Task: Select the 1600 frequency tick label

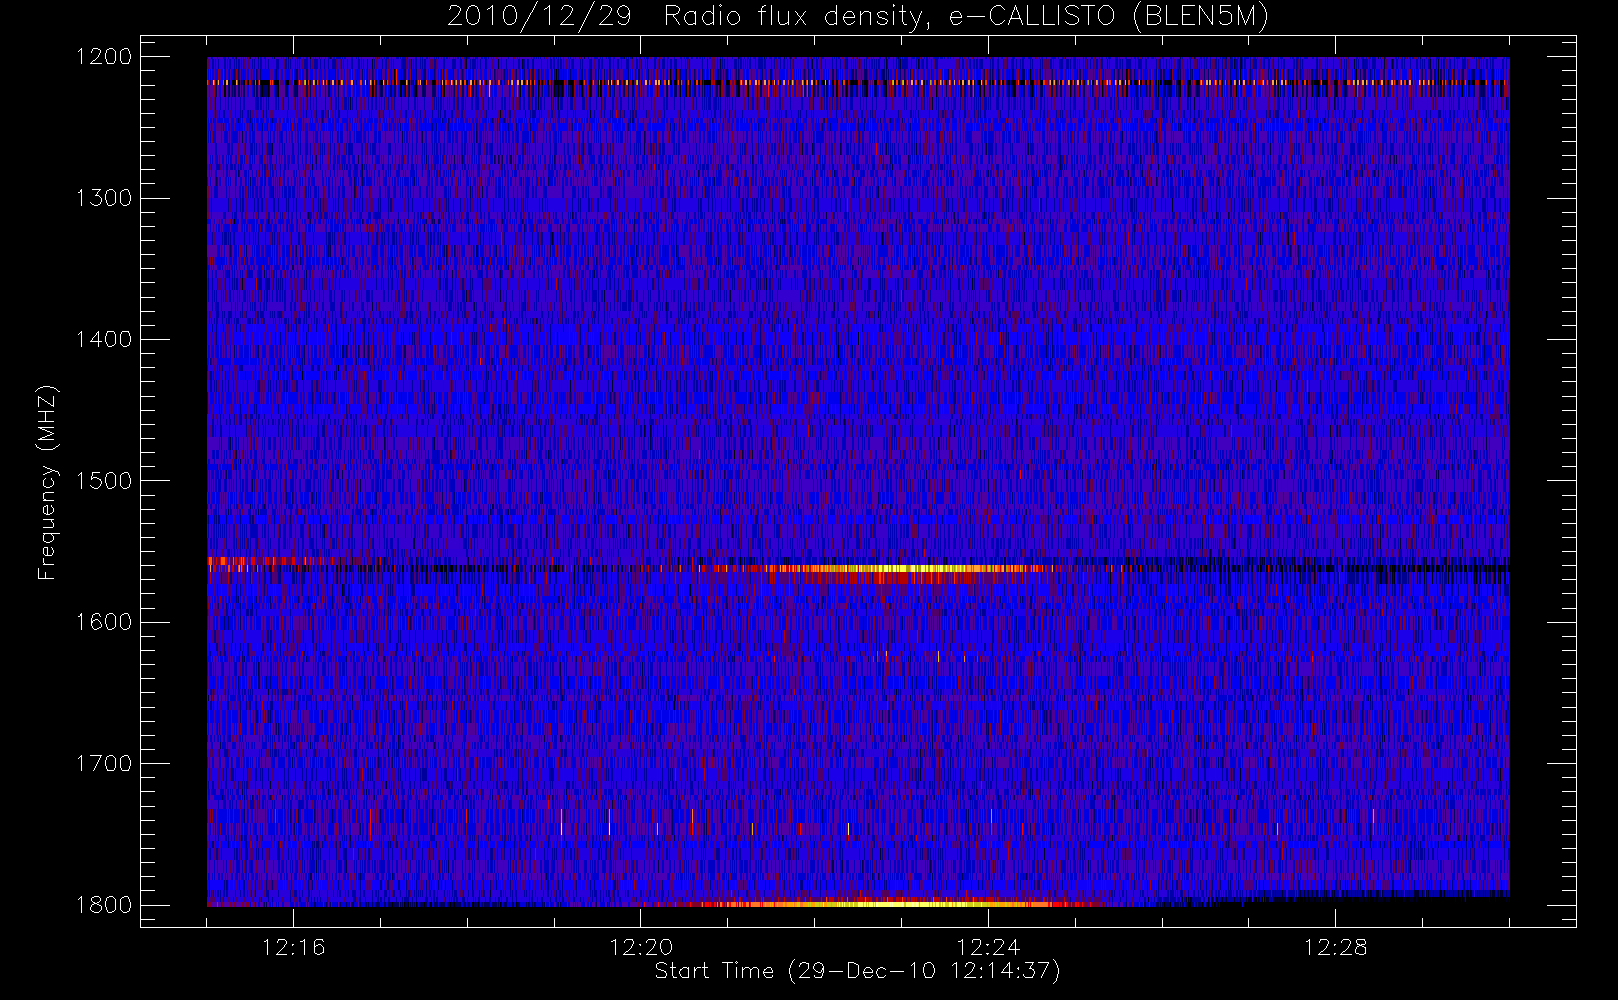Action: click(104, 622)
